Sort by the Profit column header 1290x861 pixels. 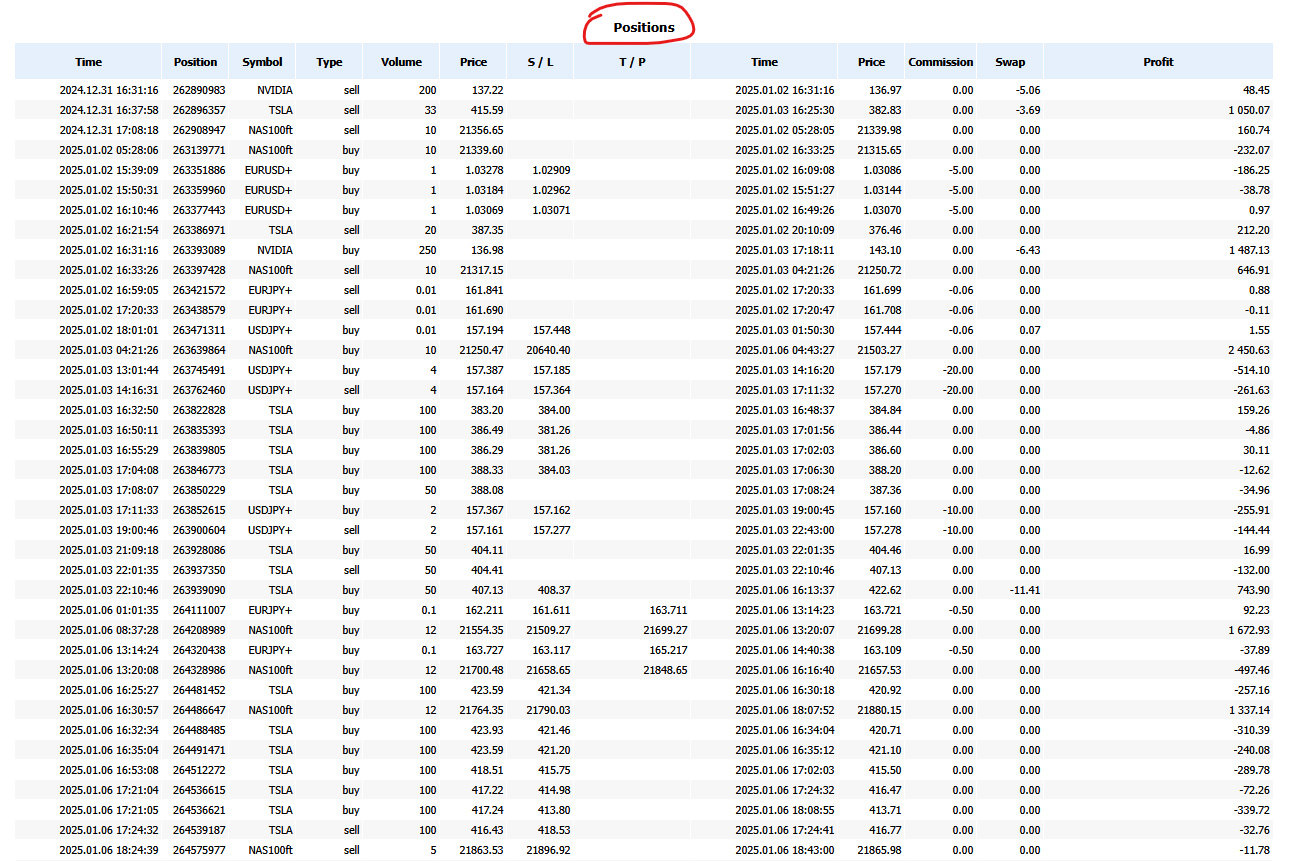1158,61
